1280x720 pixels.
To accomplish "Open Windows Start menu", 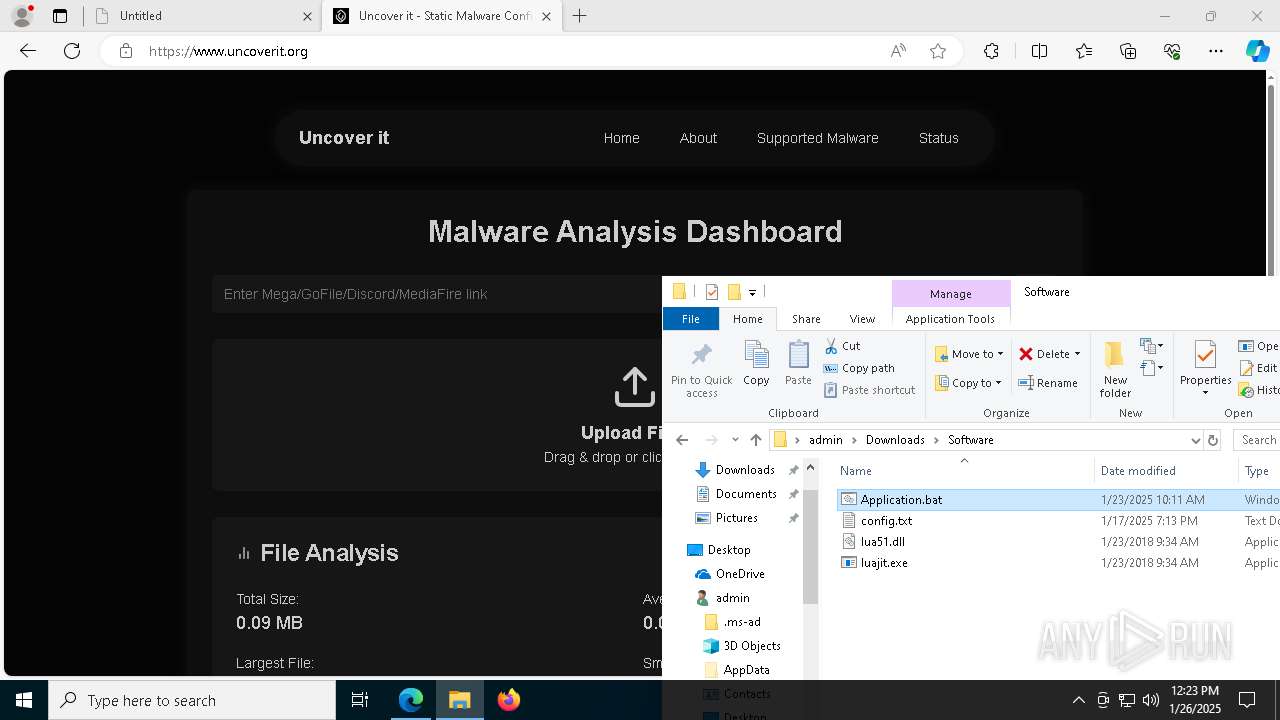I will [x=24, y=700].
